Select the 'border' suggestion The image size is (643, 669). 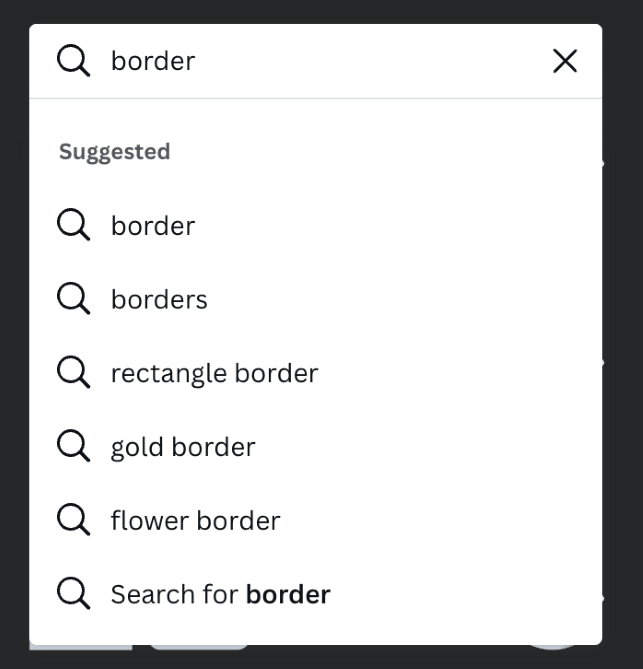pos(153,225)
